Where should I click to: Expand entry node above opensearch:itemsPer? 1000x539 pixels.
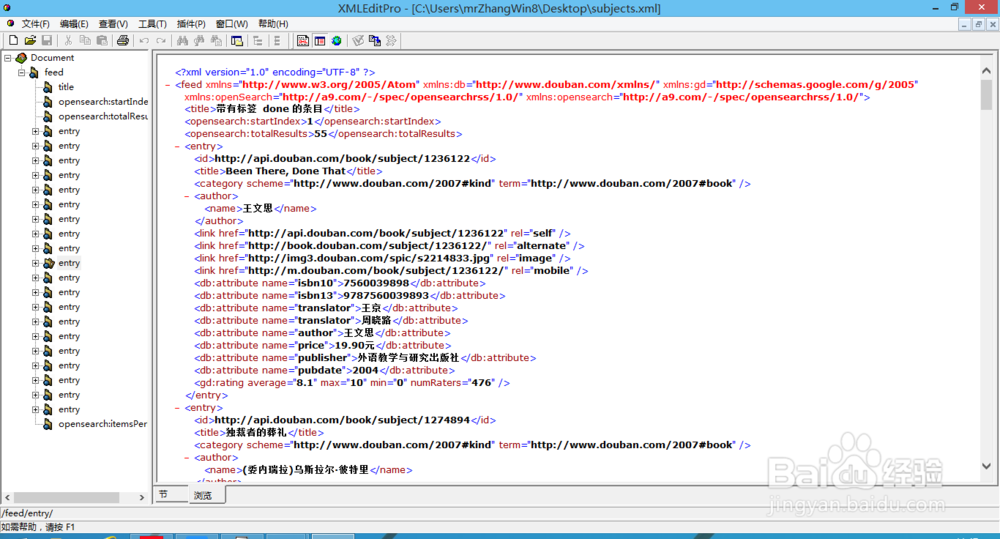[x=35, y=410]
